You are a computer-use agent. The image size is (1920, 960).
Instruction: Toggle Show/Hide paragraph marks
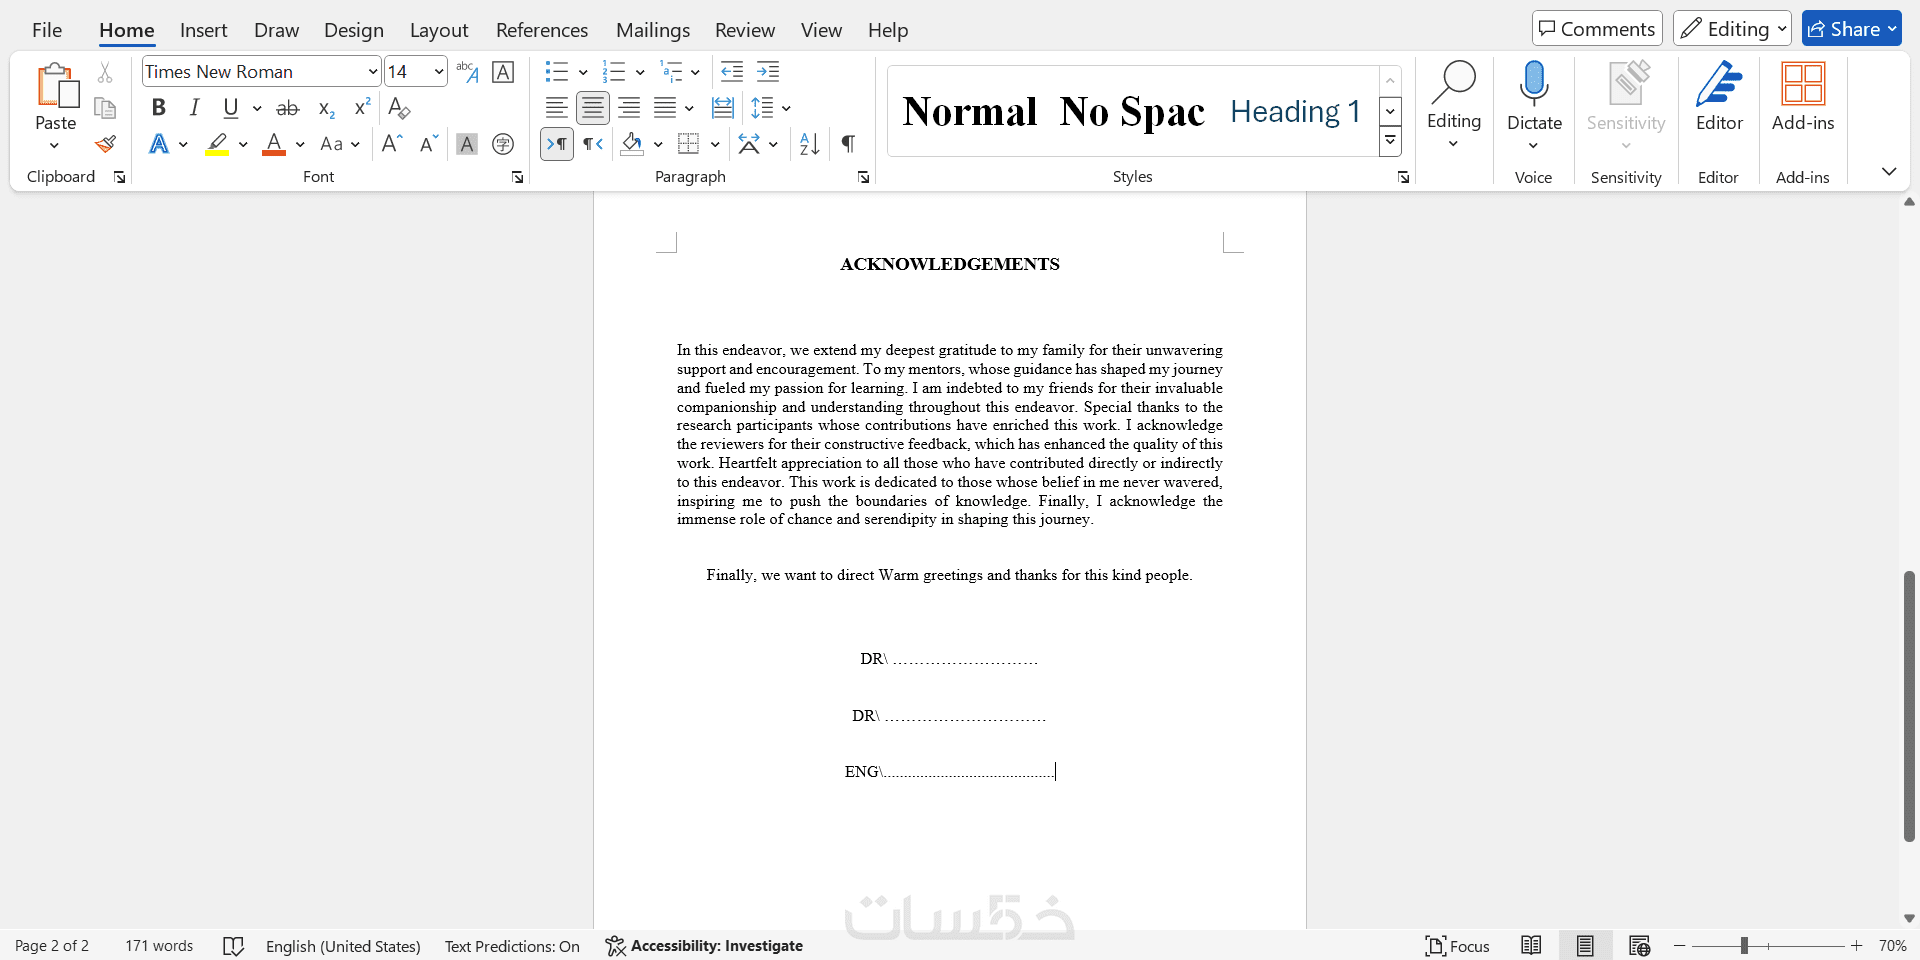[848, 144]
